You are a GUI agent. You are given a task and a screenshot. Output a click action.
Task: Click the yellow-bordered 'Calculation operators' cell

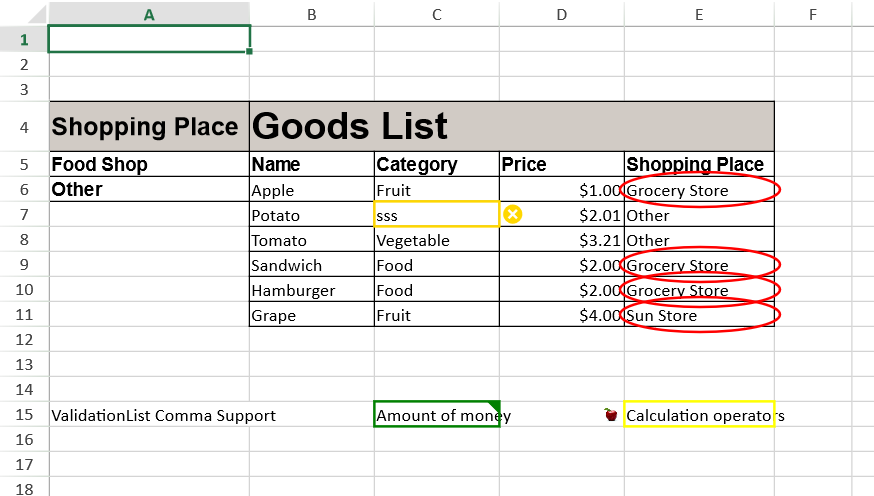(x=699, y=415)
